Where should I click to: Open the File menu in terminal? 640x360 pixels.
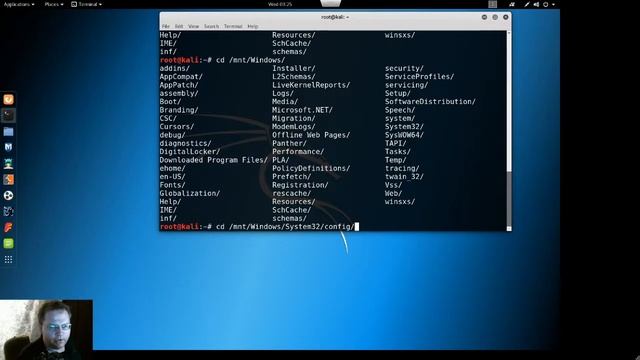pyautogui.click(x=165, y=26)
